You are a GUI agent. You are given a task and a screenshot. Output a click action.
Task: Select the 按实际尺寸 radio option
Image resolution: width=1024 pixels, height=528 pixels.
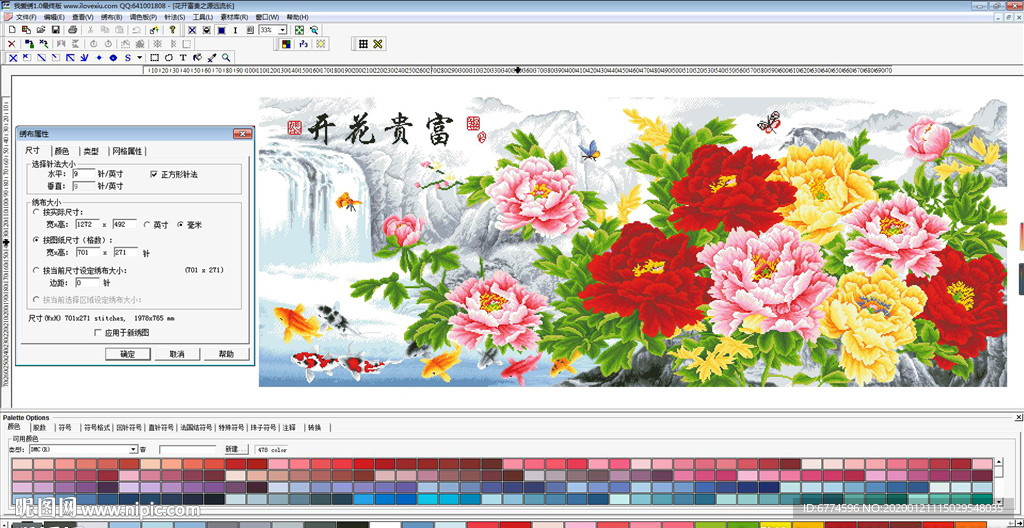[x=36, y=212]
